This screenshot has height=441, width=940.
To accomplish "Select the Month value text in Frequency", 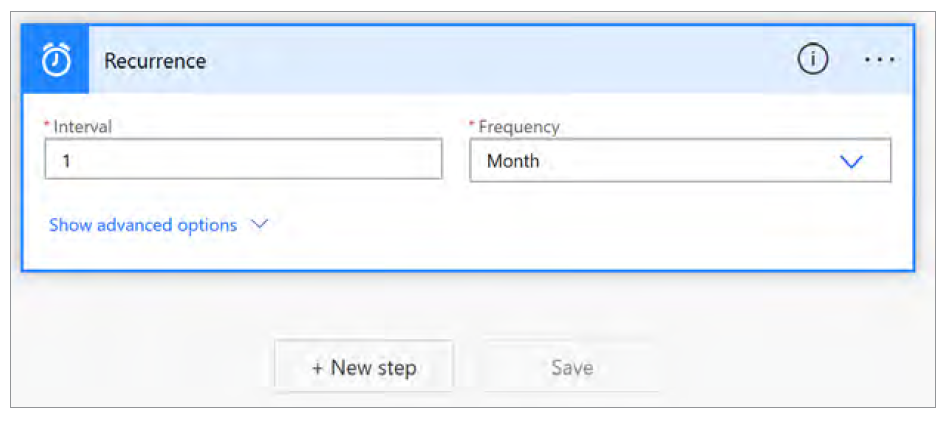I will (513, 161).
